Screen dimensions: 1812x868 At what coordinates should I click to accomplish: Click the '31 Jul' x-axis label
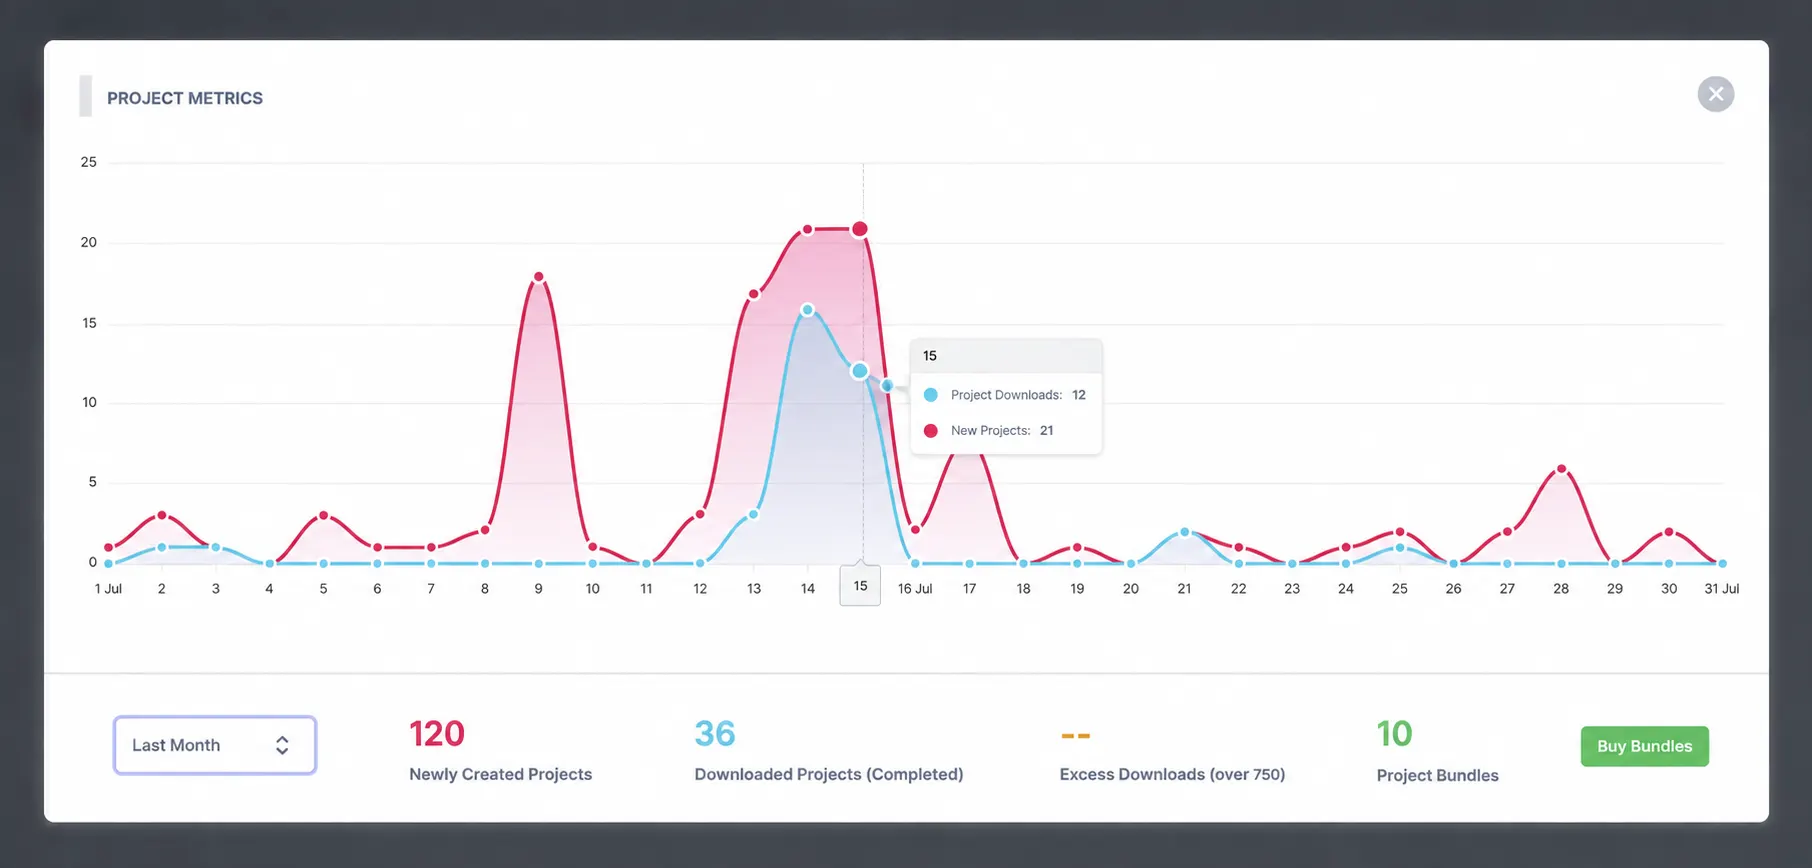click(x=1722, y=589)
